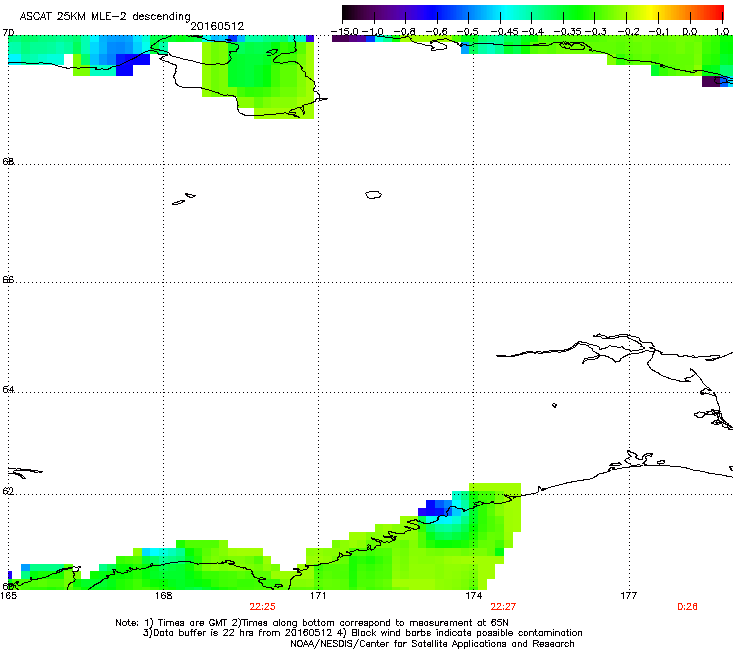Click the -1.0 color scale label
Viewport: 740px width, 650px height.
(373, 32)
